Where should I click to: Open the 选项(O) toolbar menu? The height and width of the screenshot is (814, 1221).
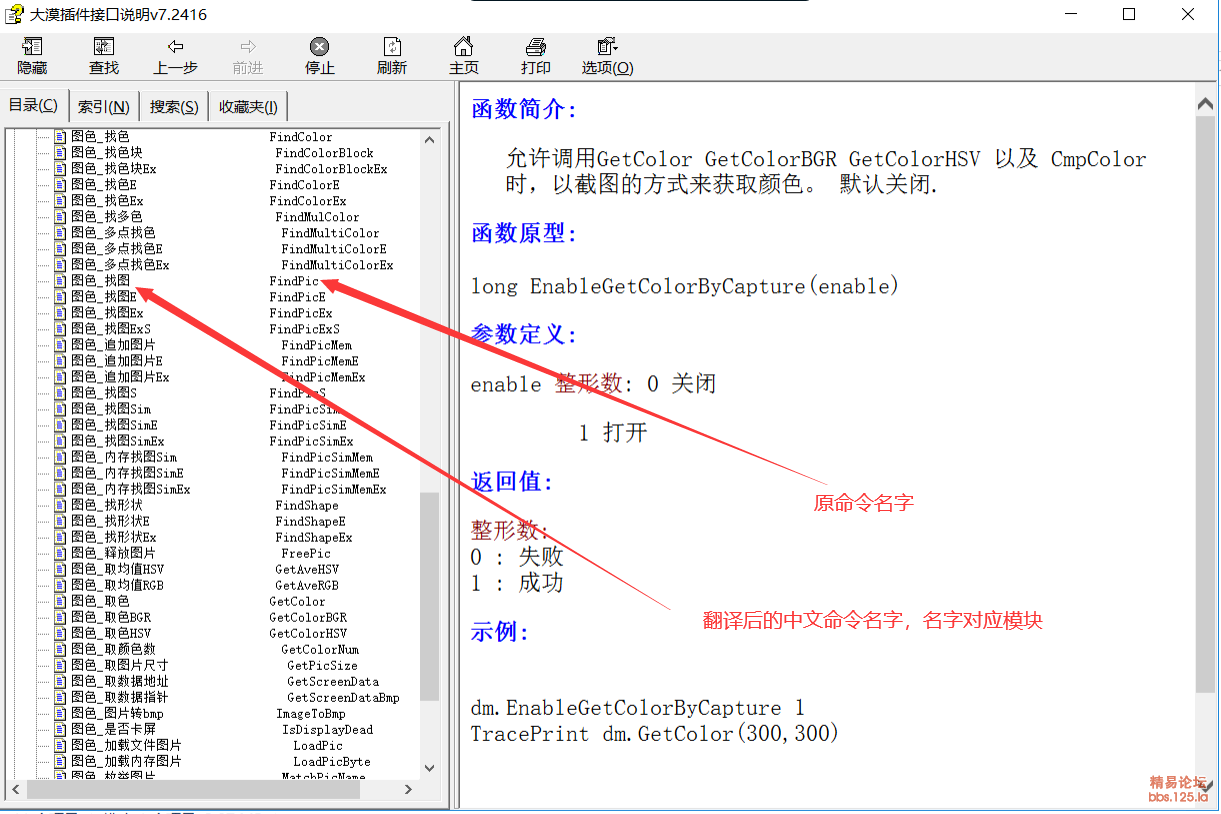tap(608, 57)
